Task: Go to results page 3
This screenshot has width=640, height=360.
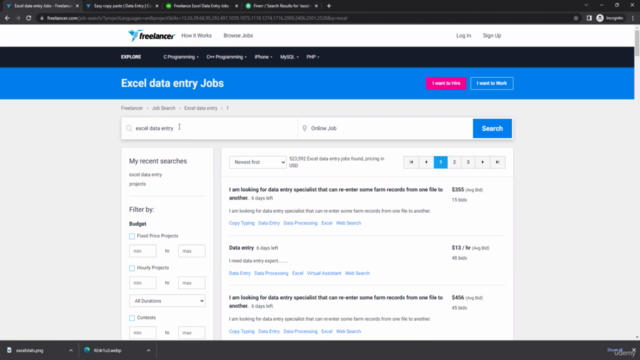Action: click(x=468, y=162)
